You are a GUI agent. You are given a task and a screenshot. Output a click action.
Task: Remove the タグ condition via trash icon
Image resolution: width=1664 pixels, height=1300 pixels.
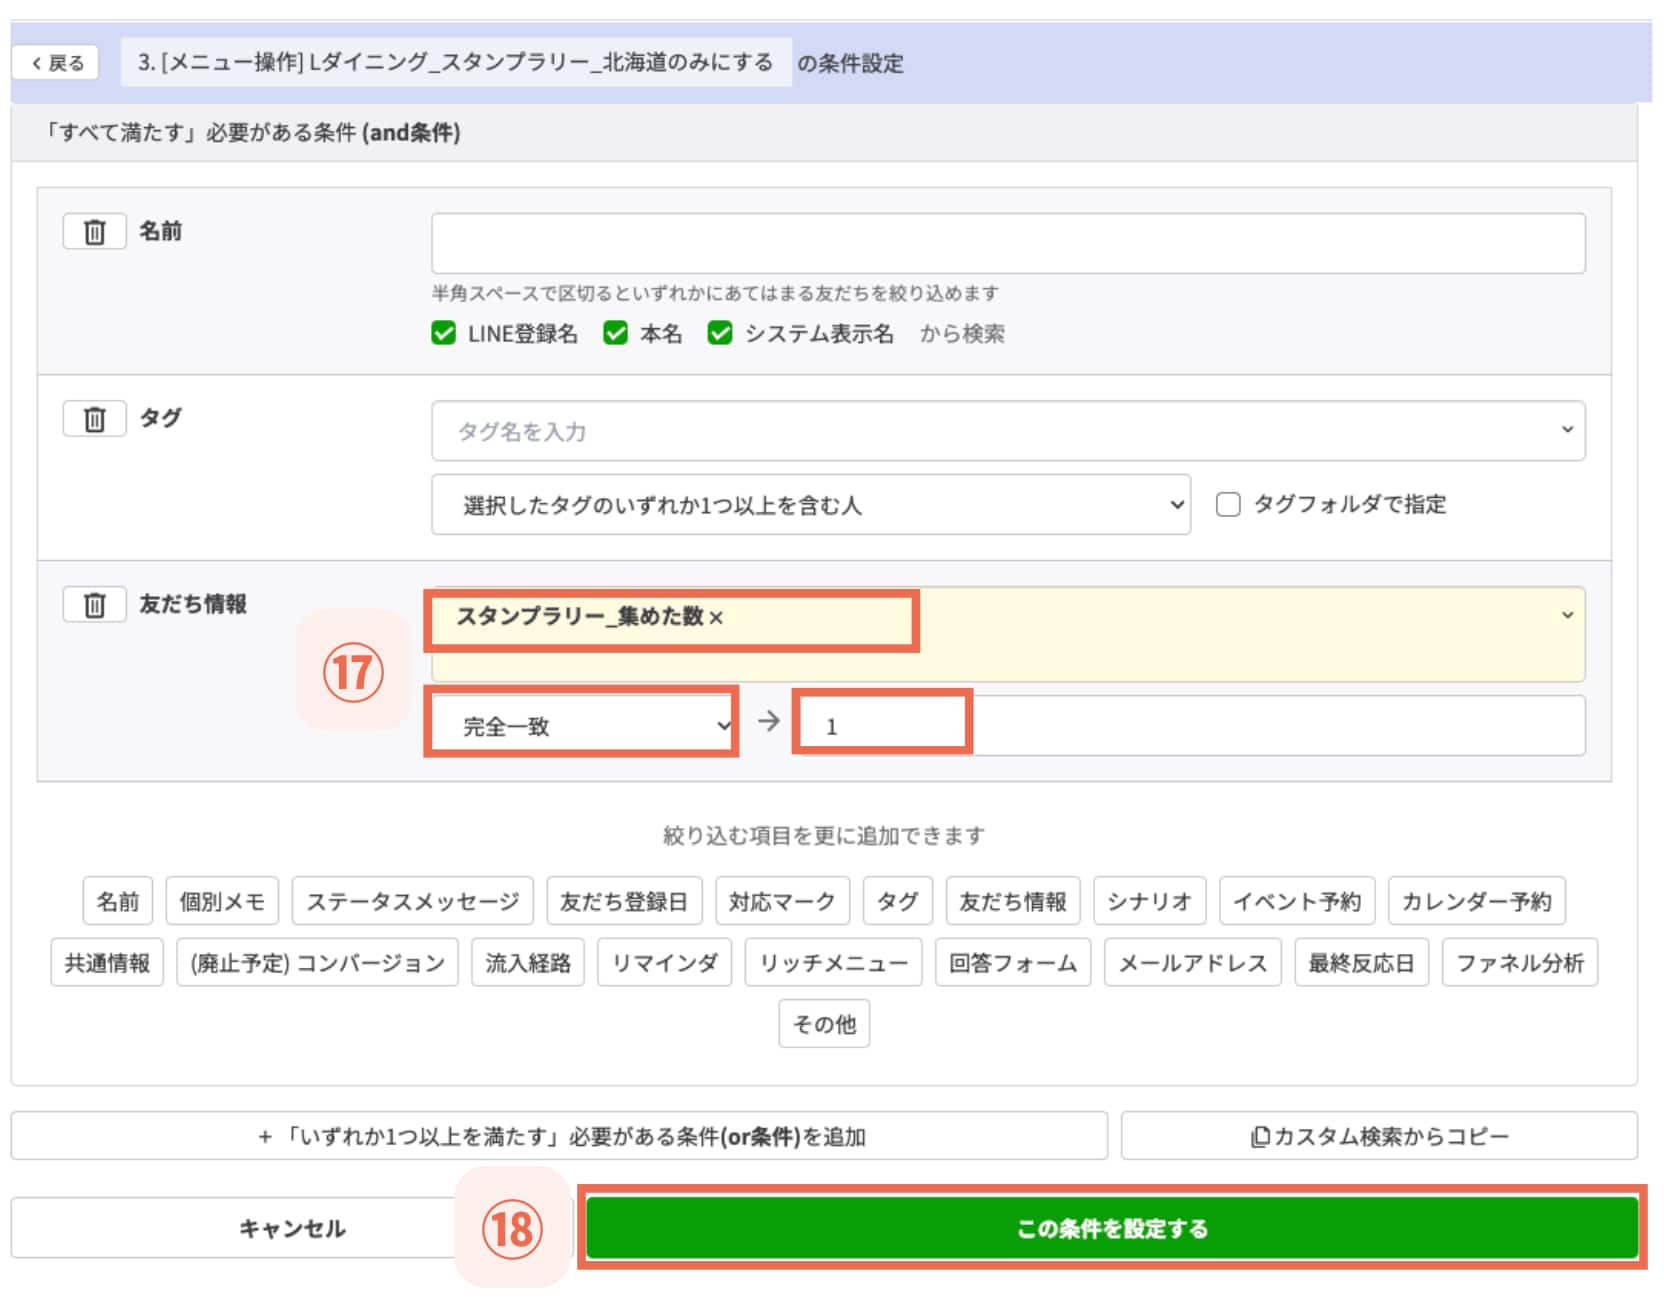coord(93,419)
